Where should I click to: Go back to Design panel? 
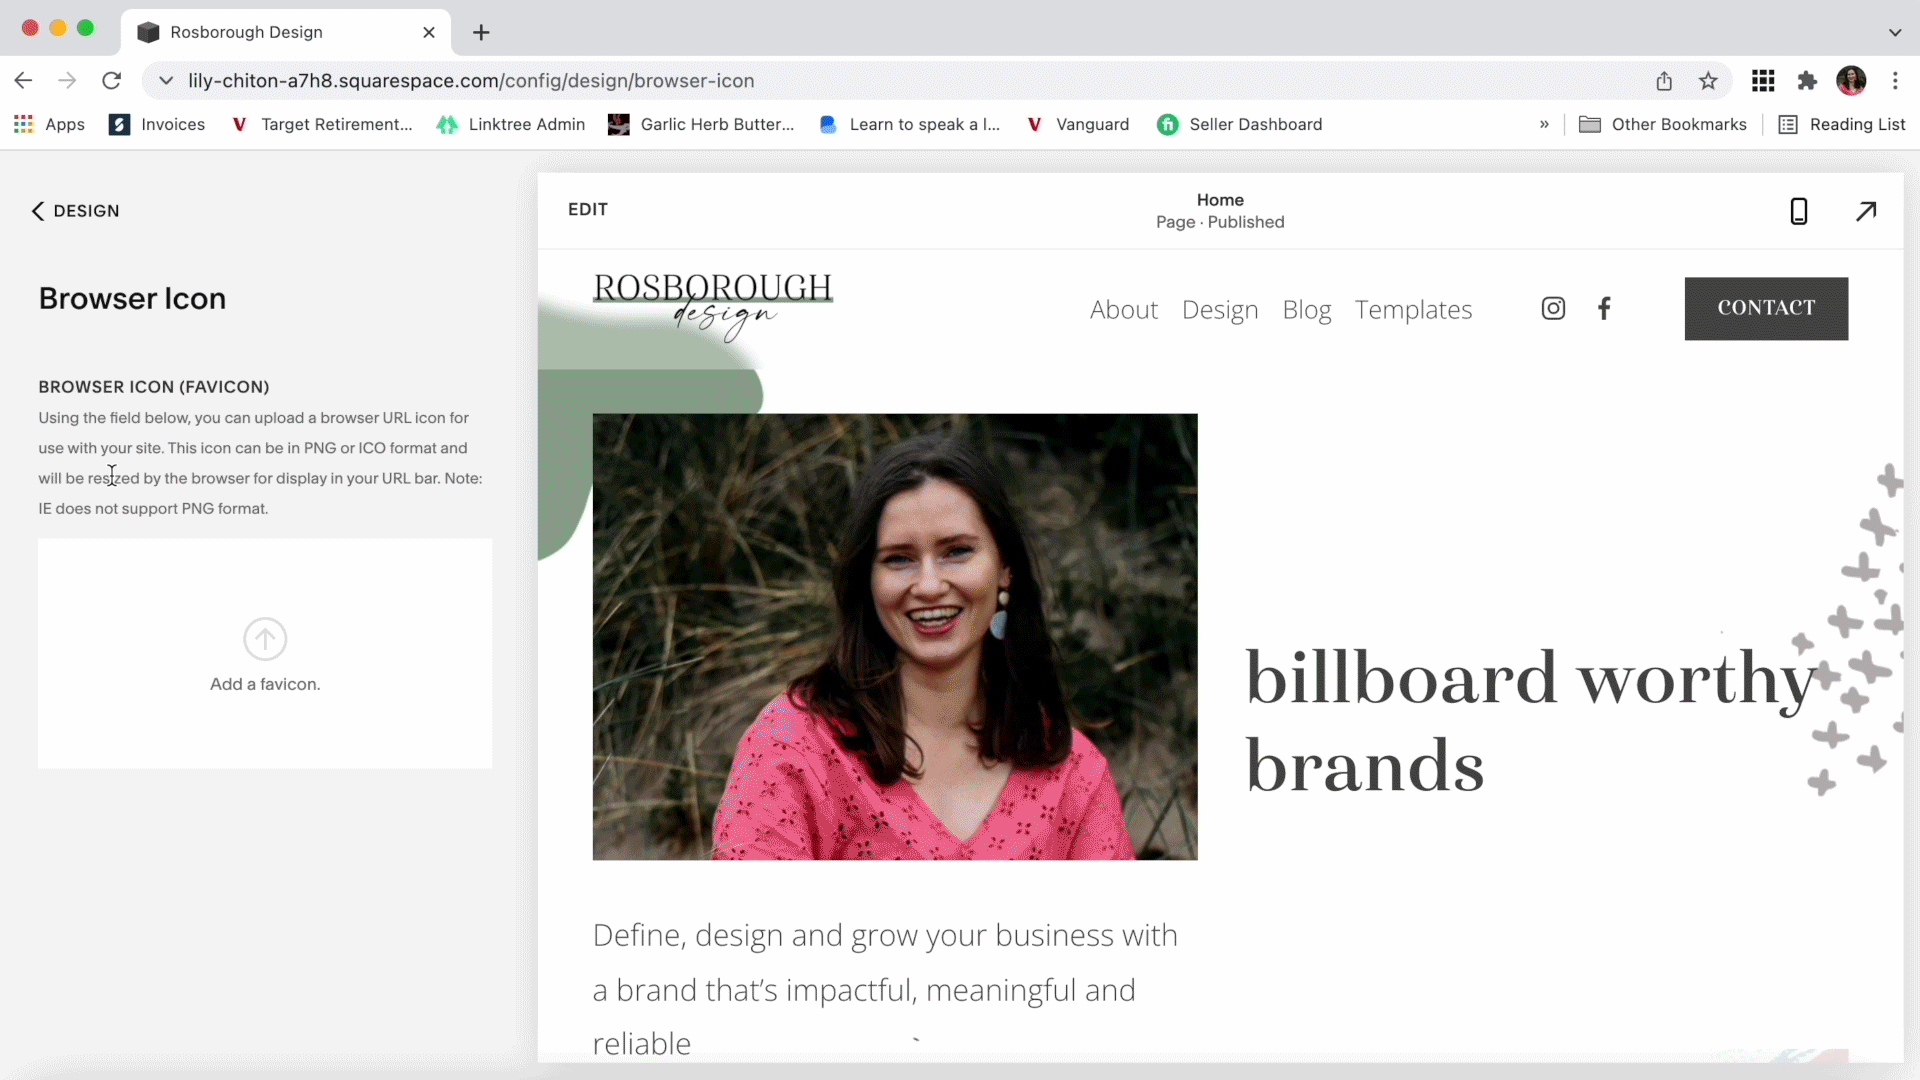[75, 211]
